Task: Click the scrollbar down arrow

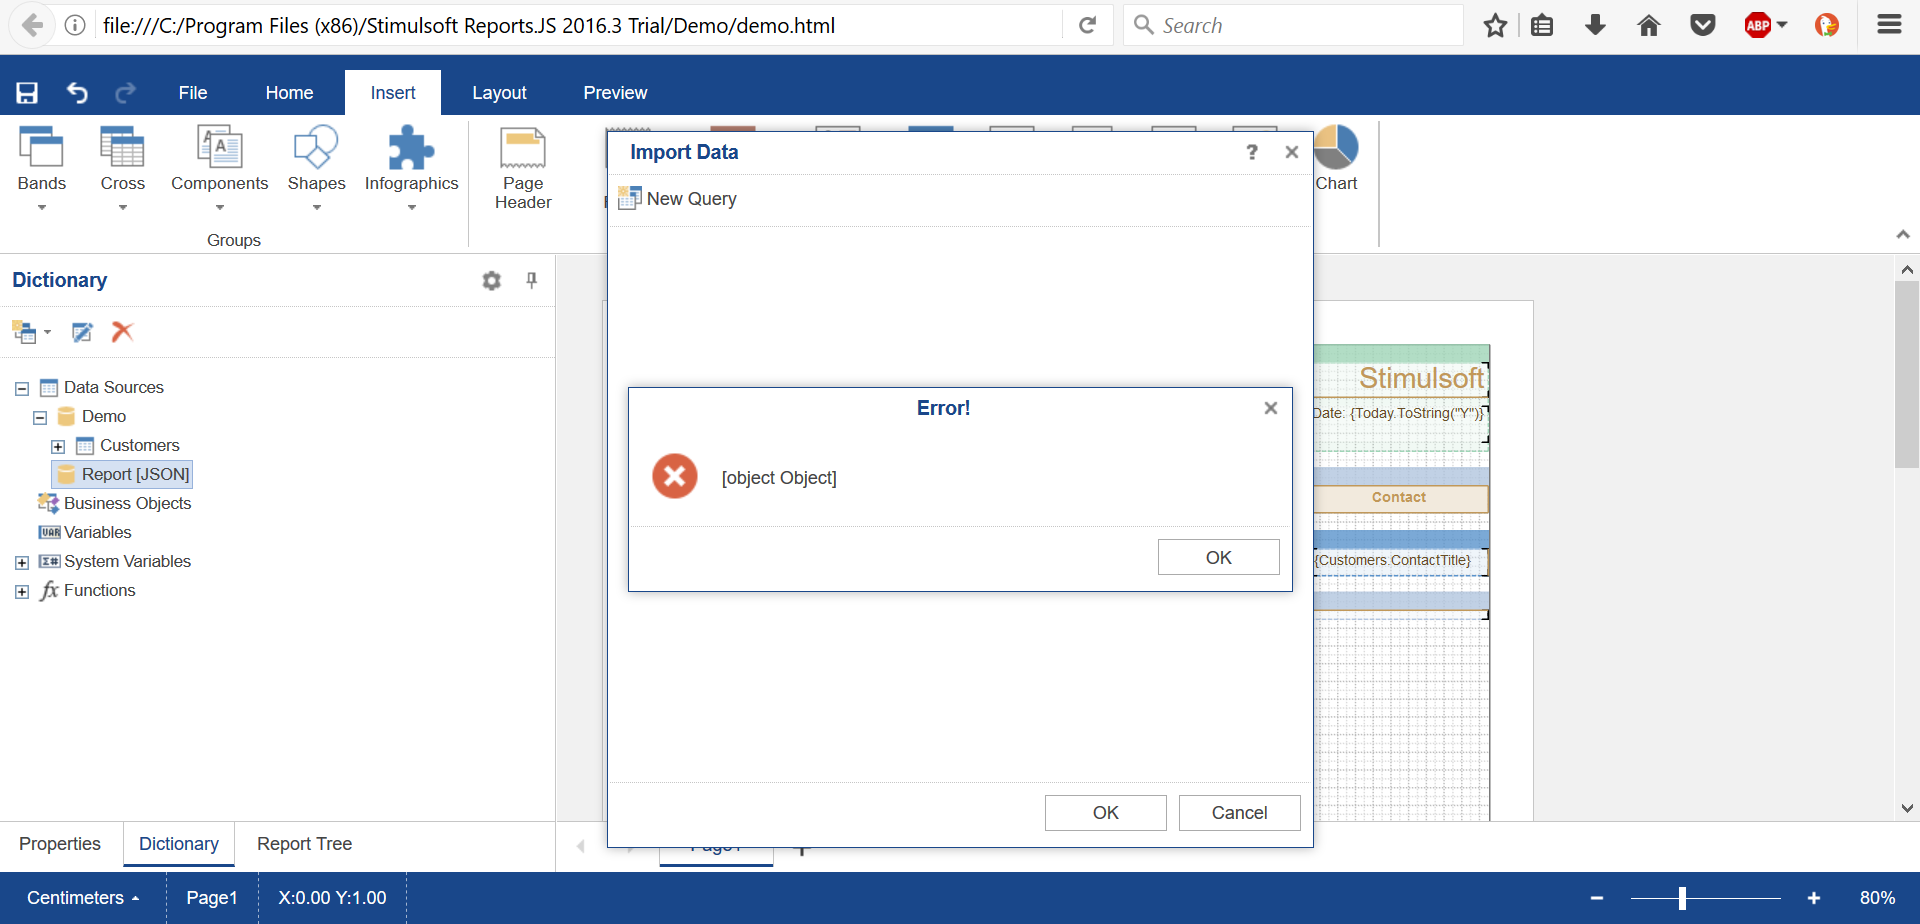Action: 1907,808
